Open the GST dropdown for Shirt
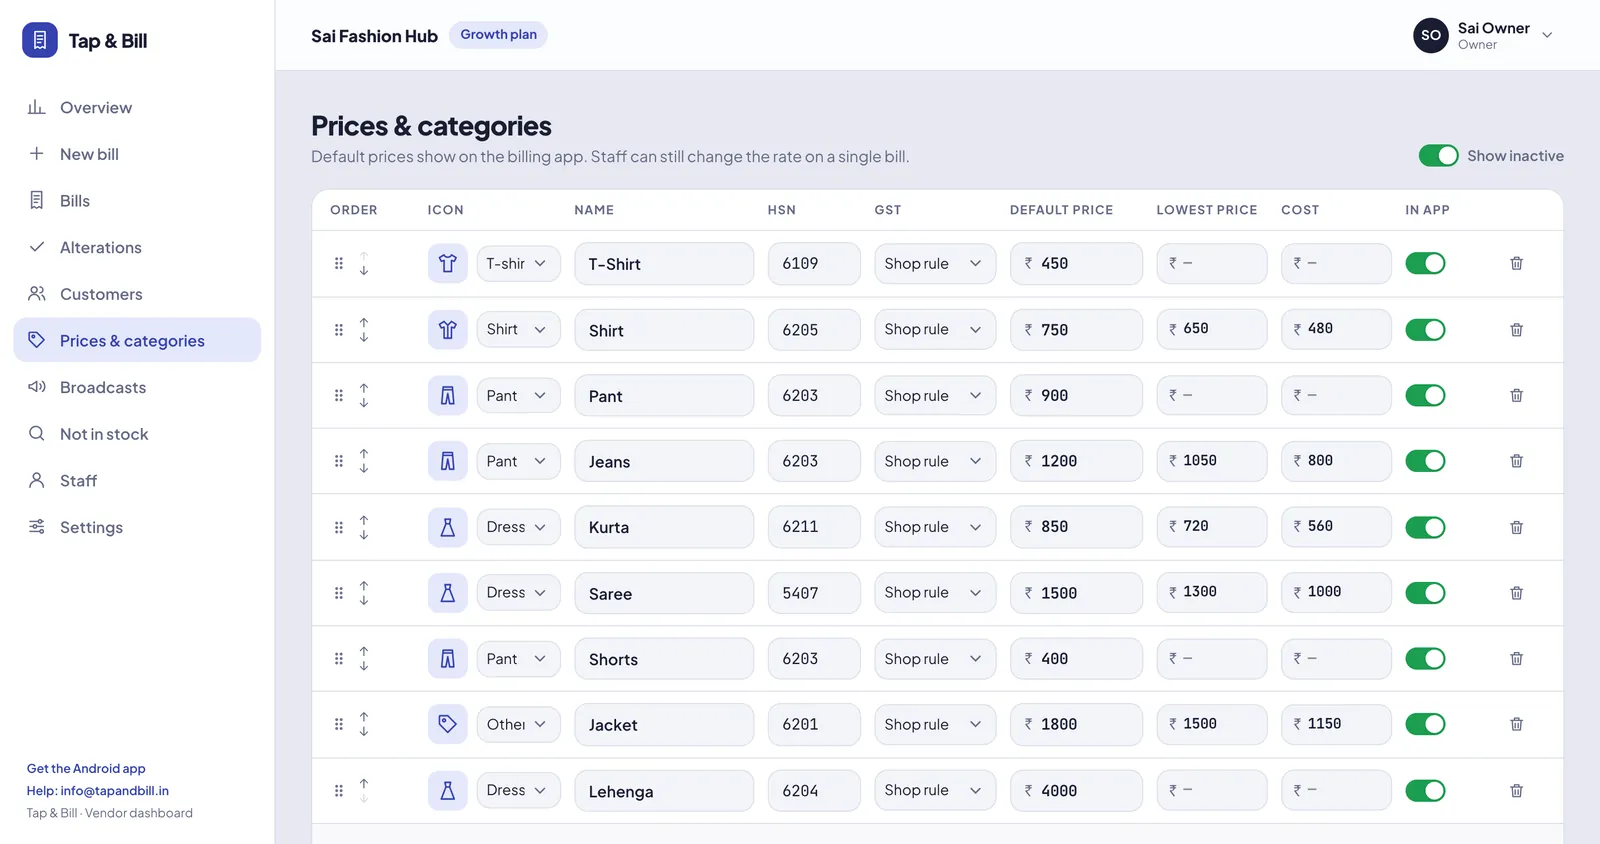Image resolution: width=1600 pixels, height=844 pixels. tap(935, 330)
